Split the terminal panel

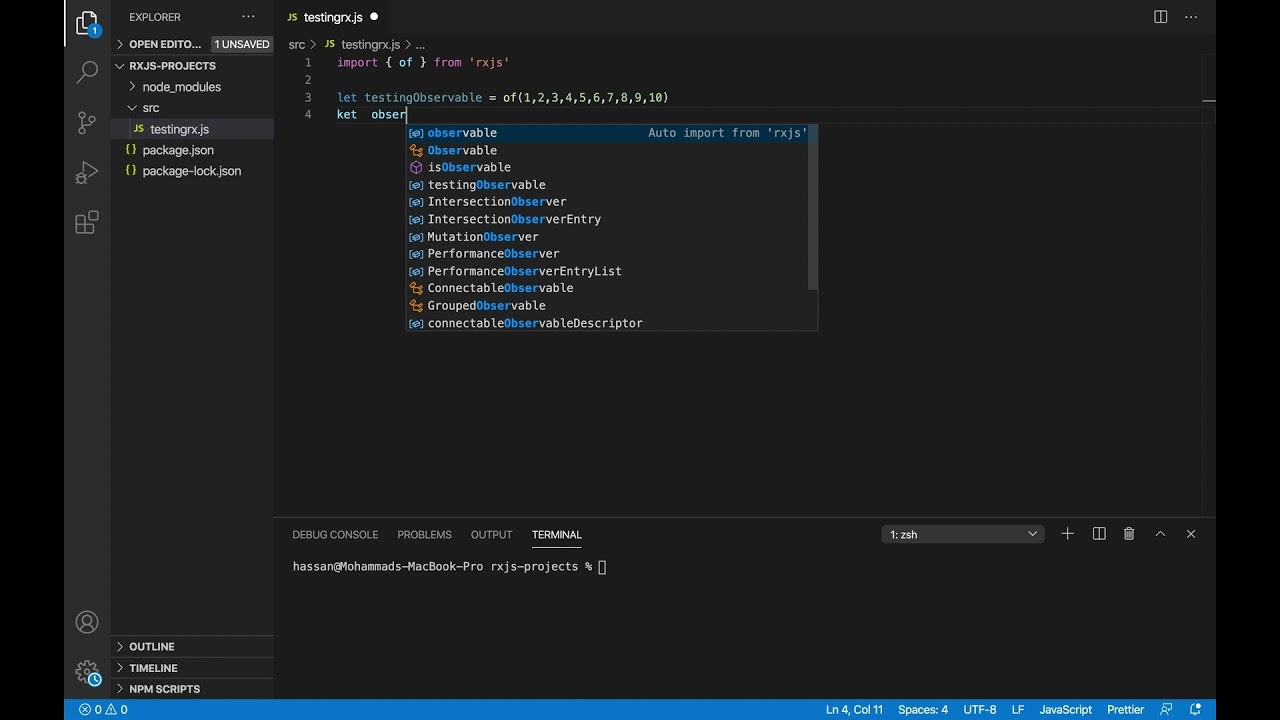pyautogui.click(x=1099, y=534)
